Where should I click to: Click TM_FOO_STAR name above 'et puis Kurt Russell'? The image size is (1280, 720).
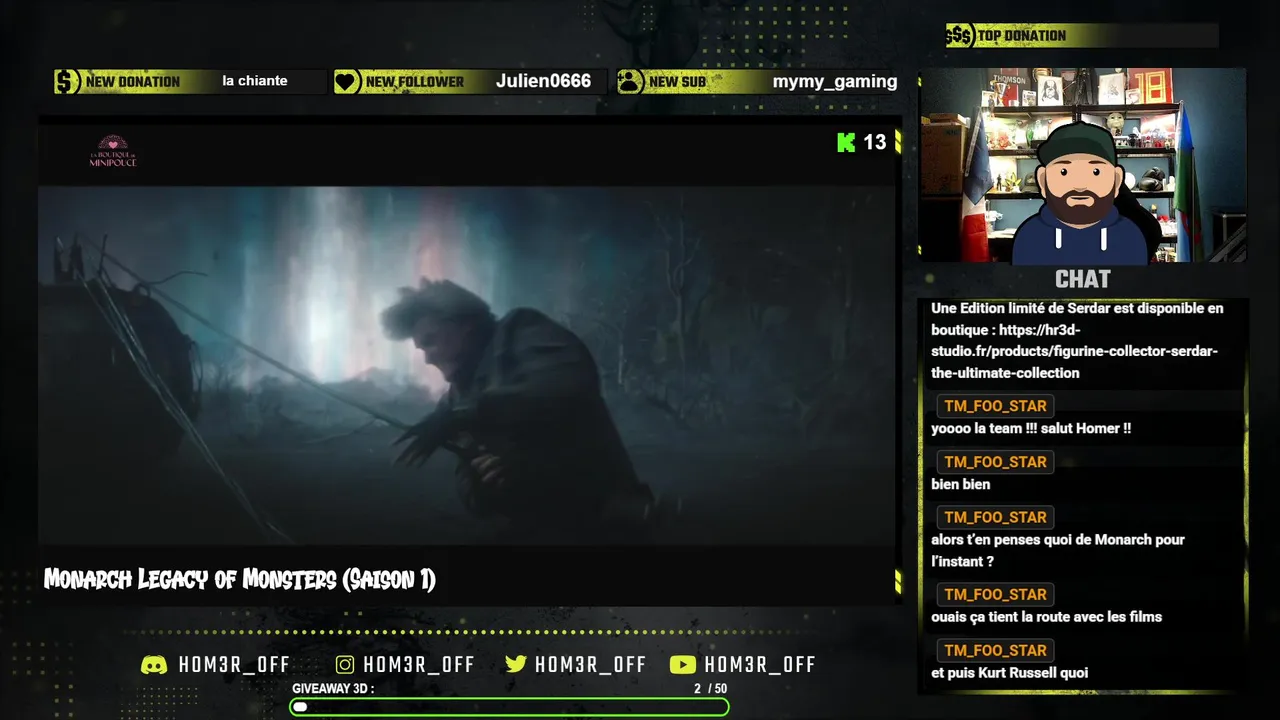pyautogui.click(x=995, y=650)
